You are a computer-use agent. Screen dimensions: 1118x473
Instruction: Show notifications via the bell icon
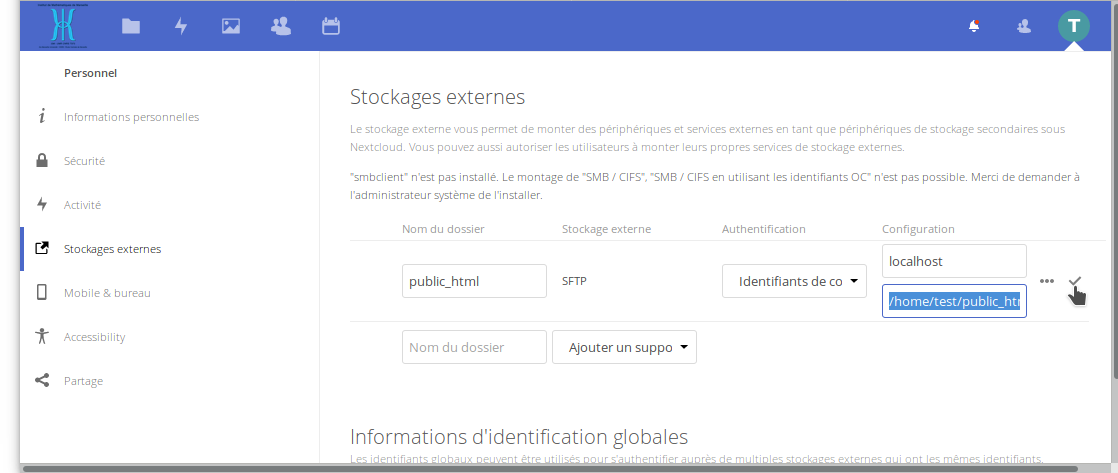[x=974, y=27]
